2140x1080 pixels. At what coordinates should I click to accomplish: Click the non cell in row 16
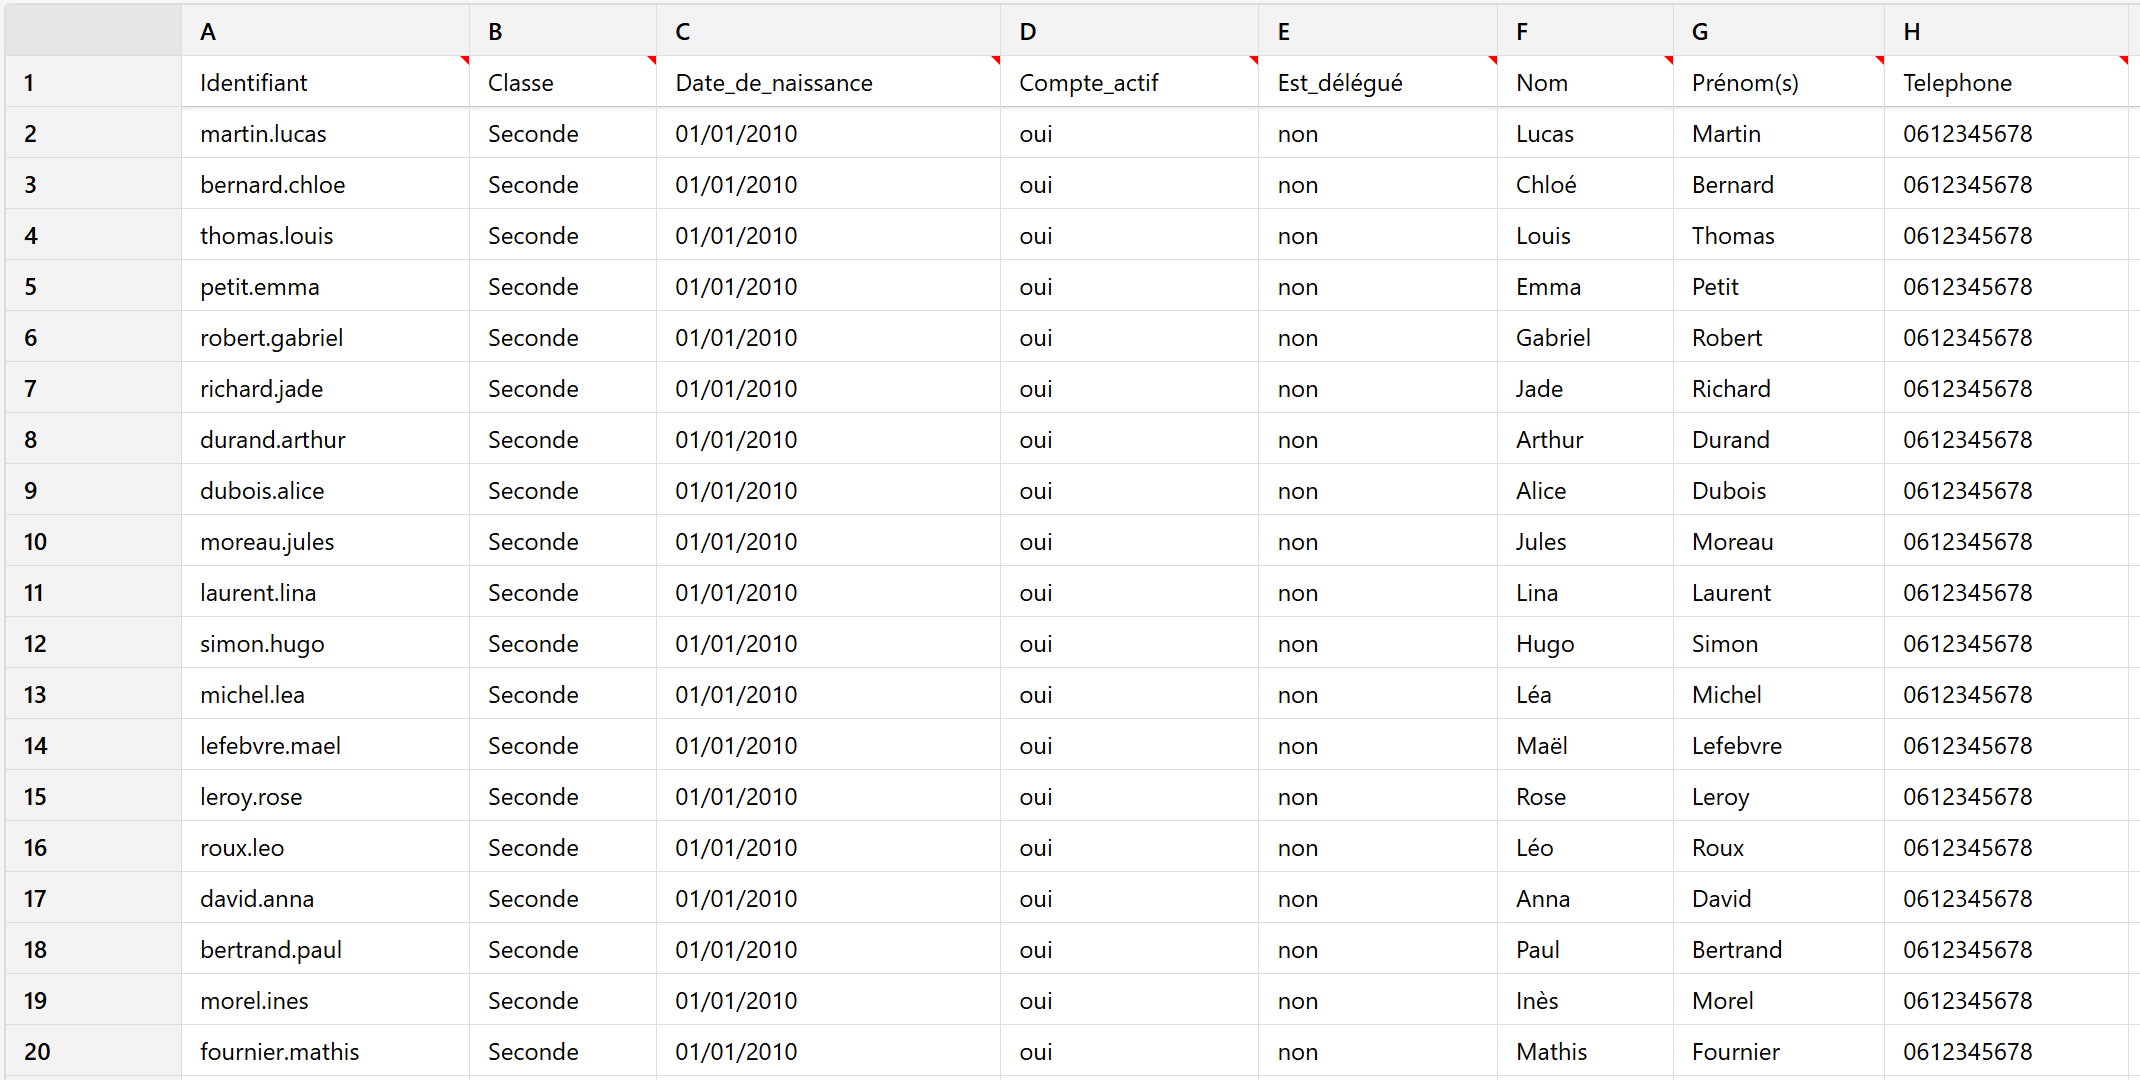(1378, 847)
